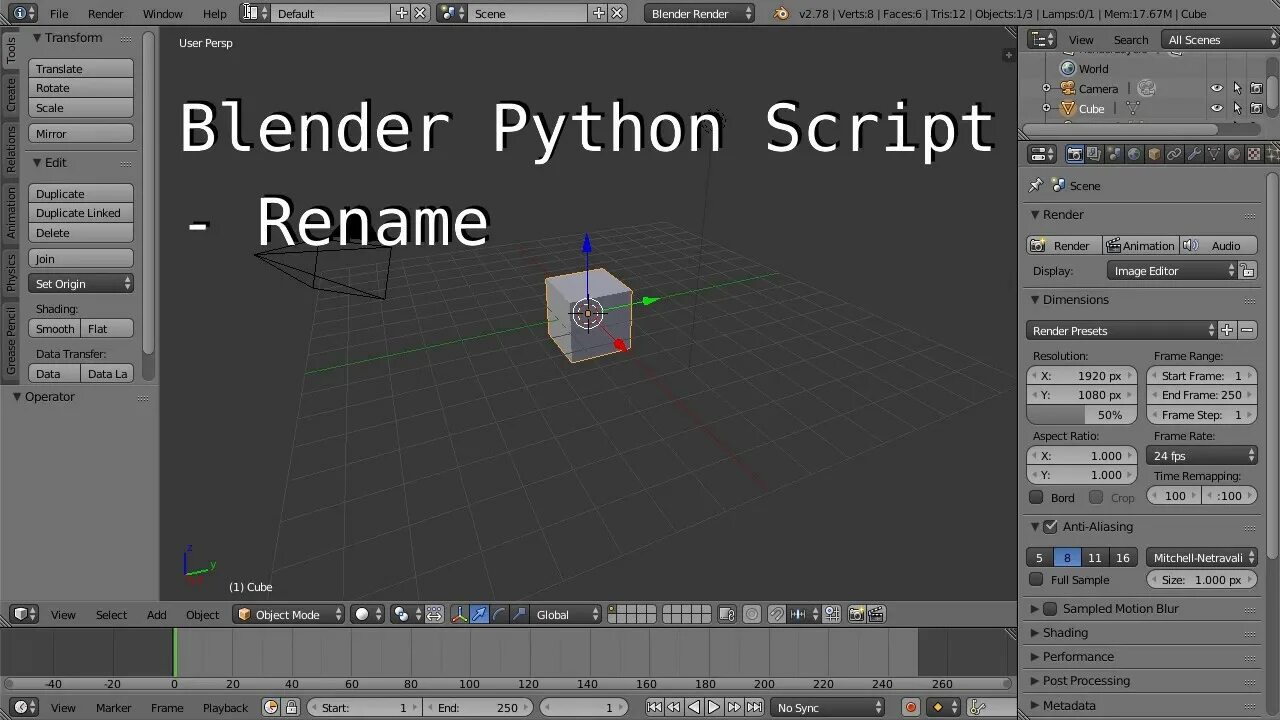This screenshot has width=1280, height=720.
Task: Click the OpenGL render animation clapper icon
Action: [x=876, y=614]
